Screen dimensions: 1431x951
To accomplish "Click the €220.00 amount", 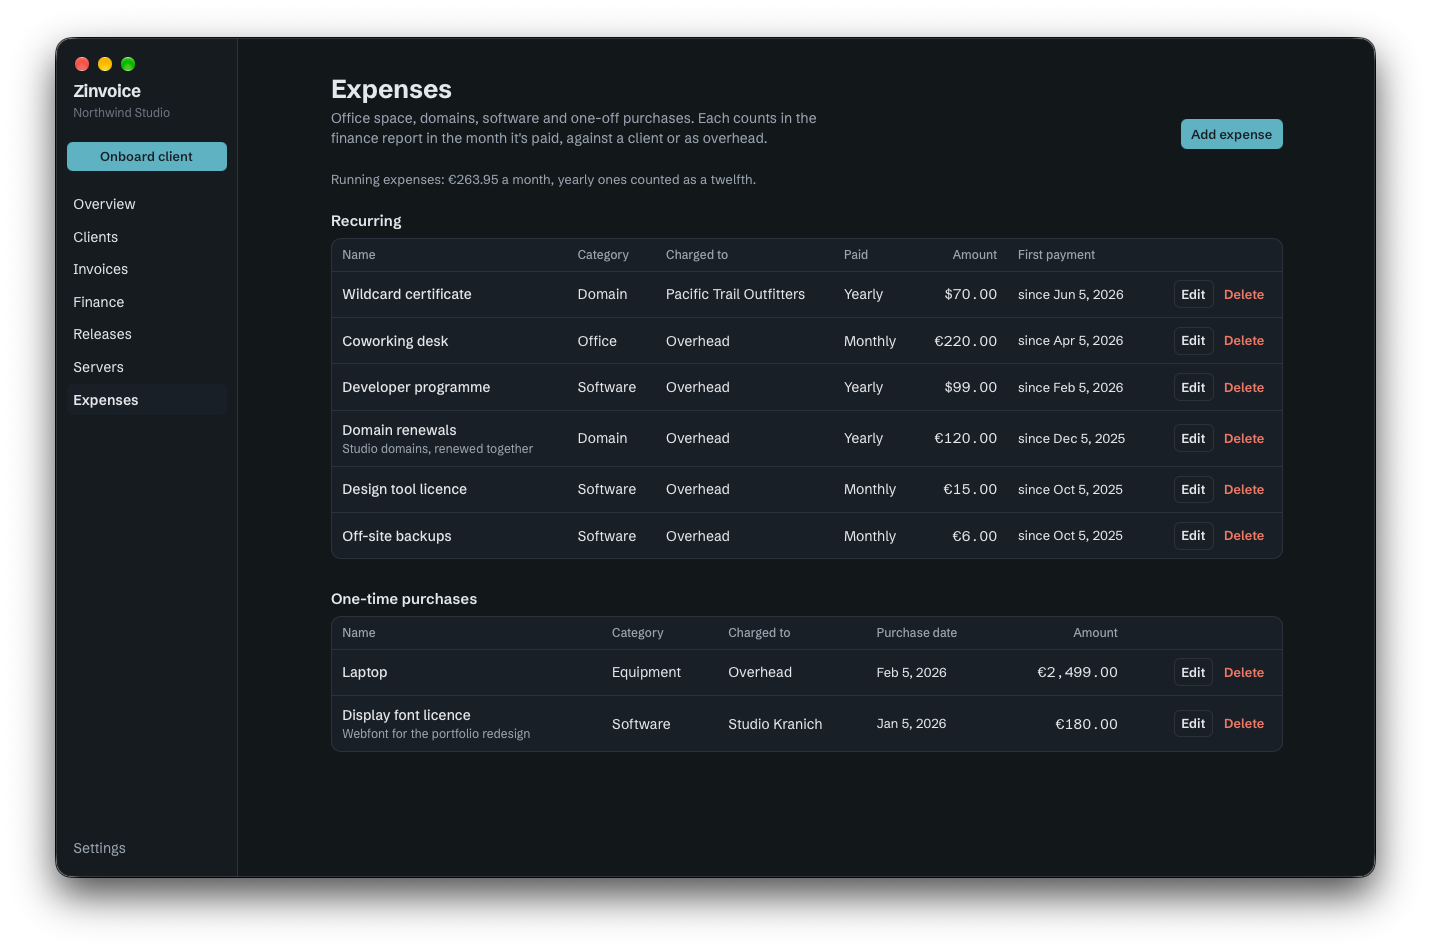I will point(966,341).
